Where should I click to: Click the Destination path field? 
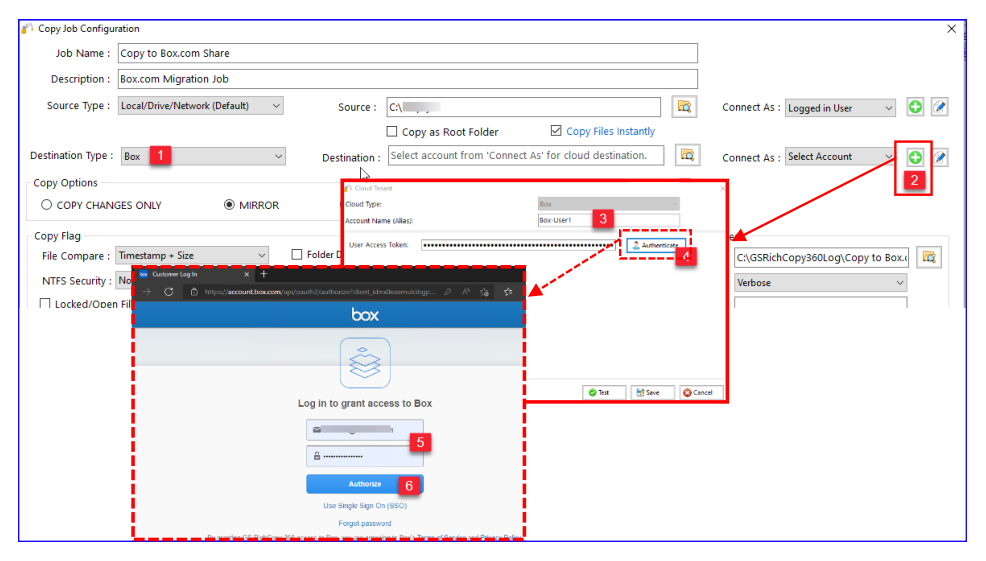coord(526,155)
